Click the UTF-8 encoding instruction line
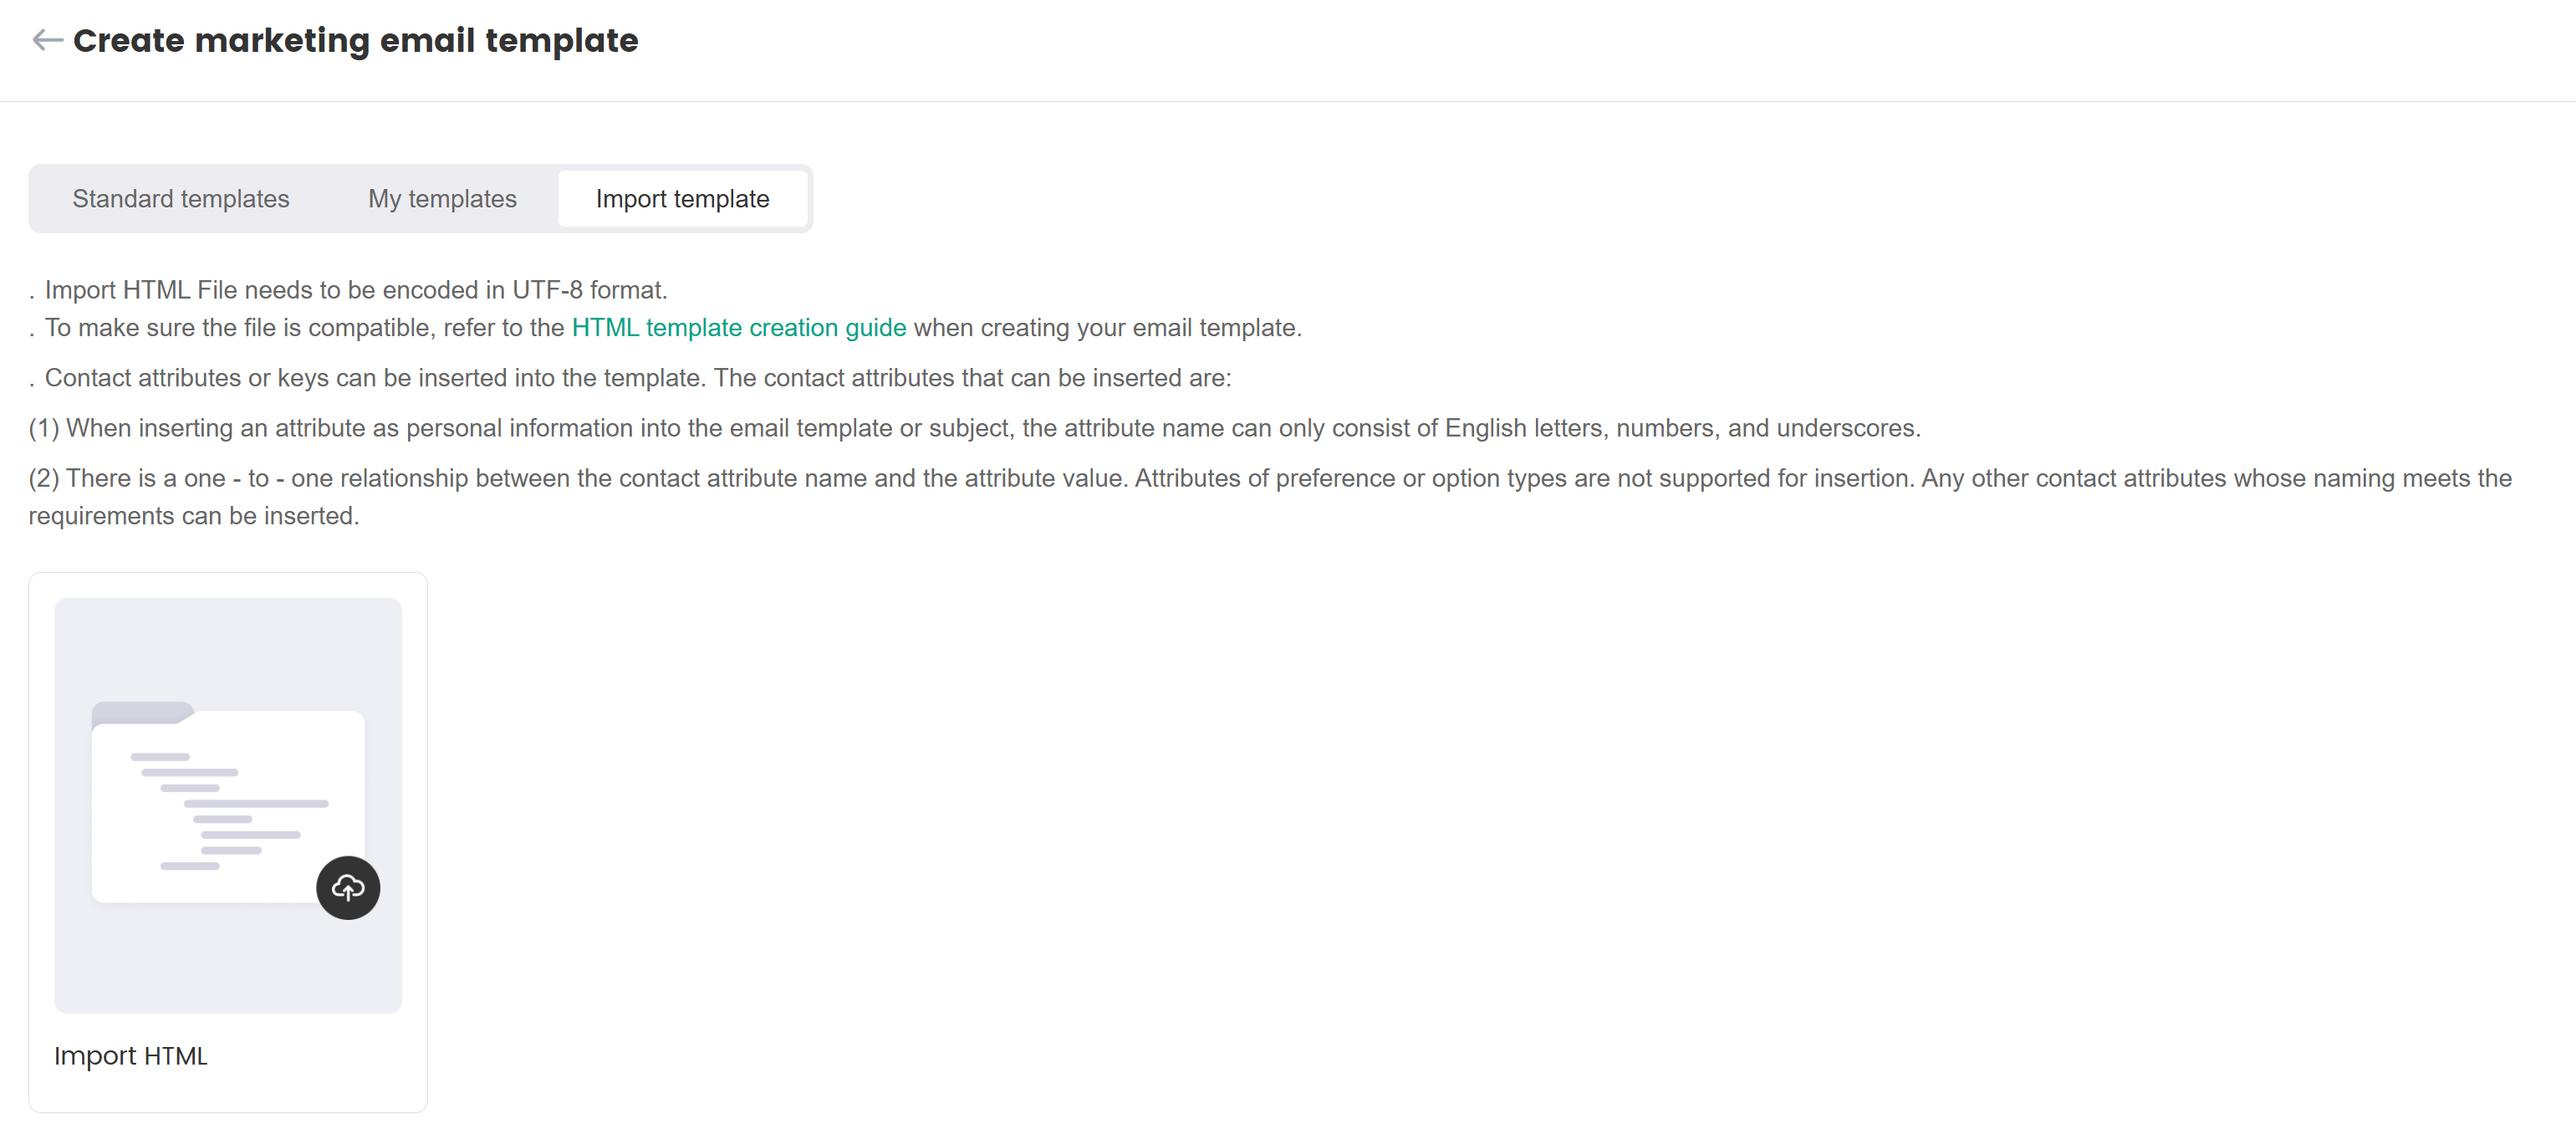Image resolution: width=2576 pixels, height=1134 pixels. [x=355, y=290]
